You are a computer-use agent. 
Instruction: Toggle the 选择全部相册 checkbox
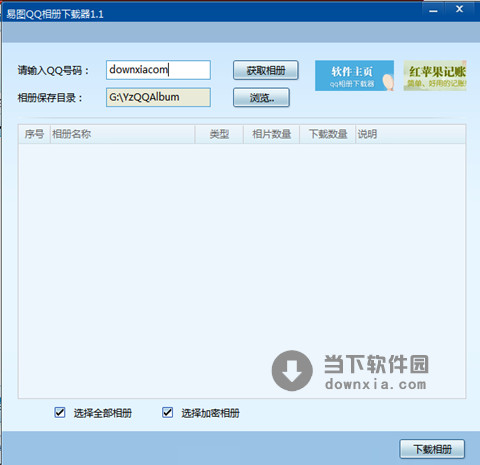[x=60, y=412]
